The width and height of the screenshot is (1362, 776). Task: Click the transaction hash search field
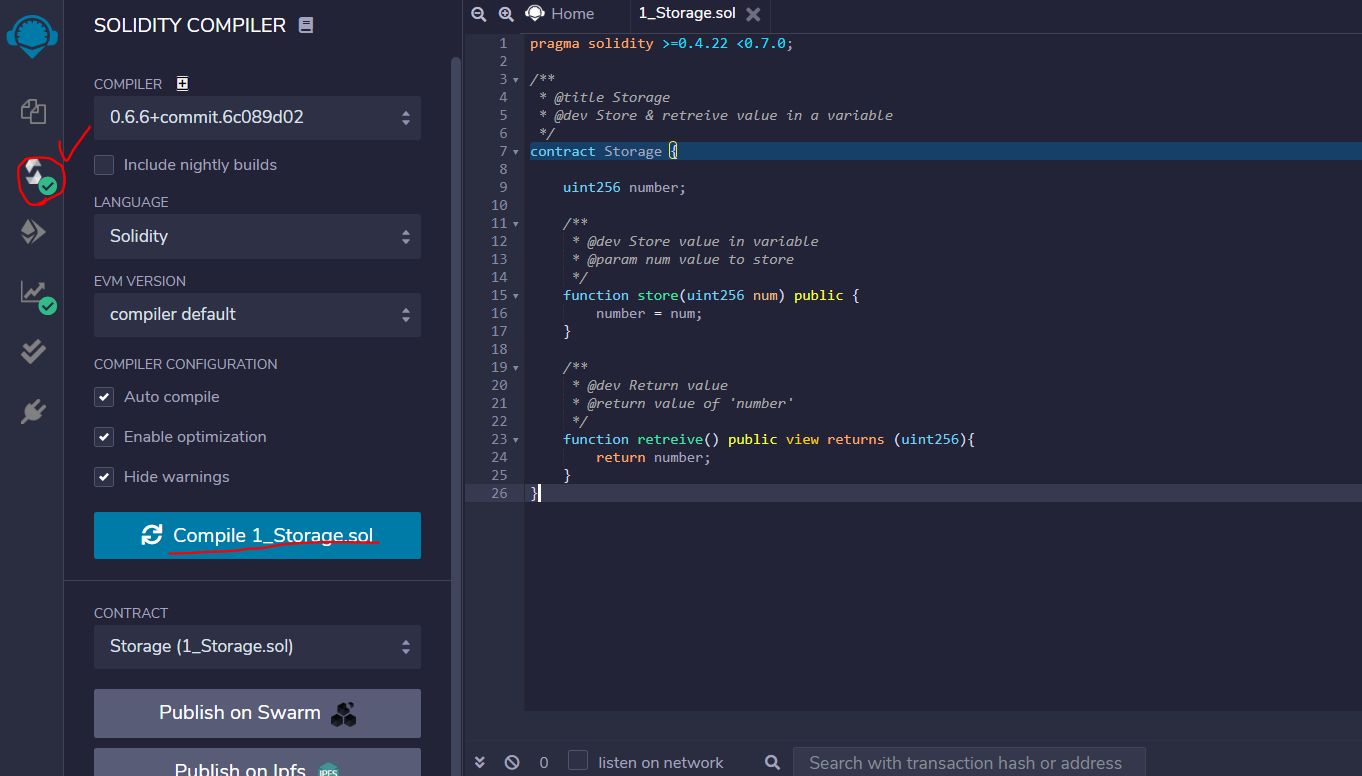click(x=969, y=763)
